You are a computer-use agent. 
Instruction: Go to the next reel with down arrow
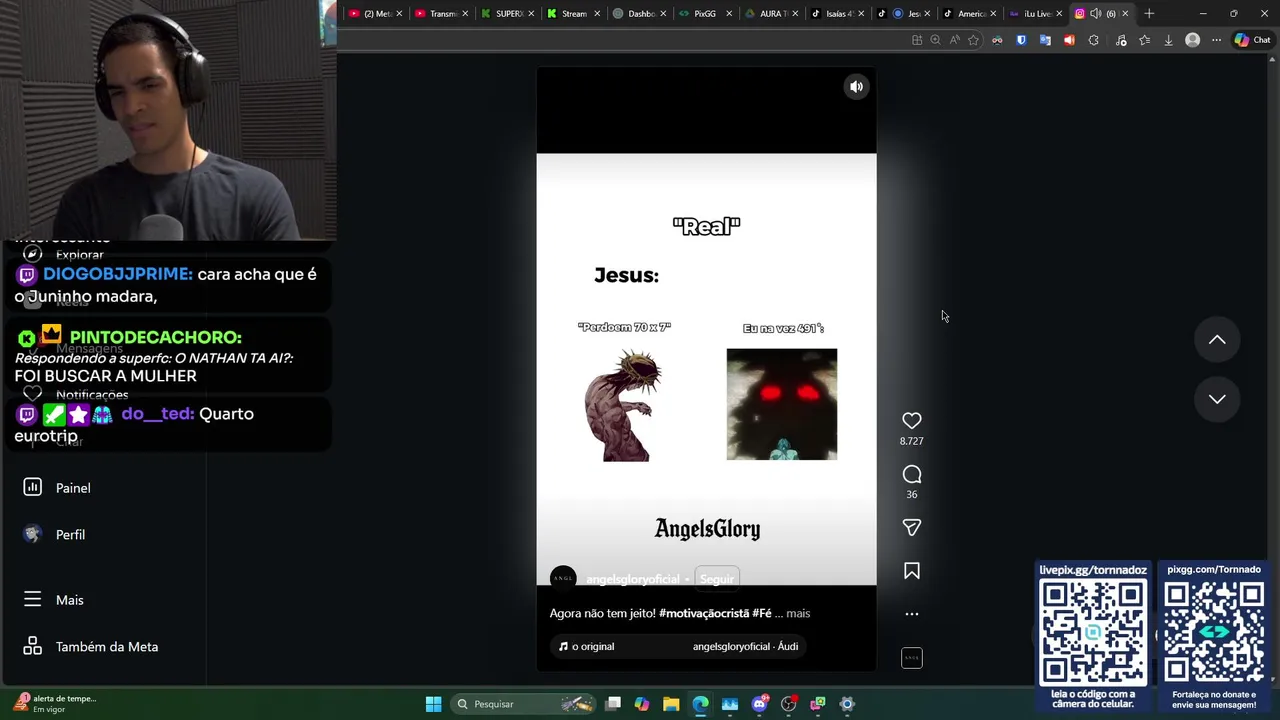(1217, 399)
